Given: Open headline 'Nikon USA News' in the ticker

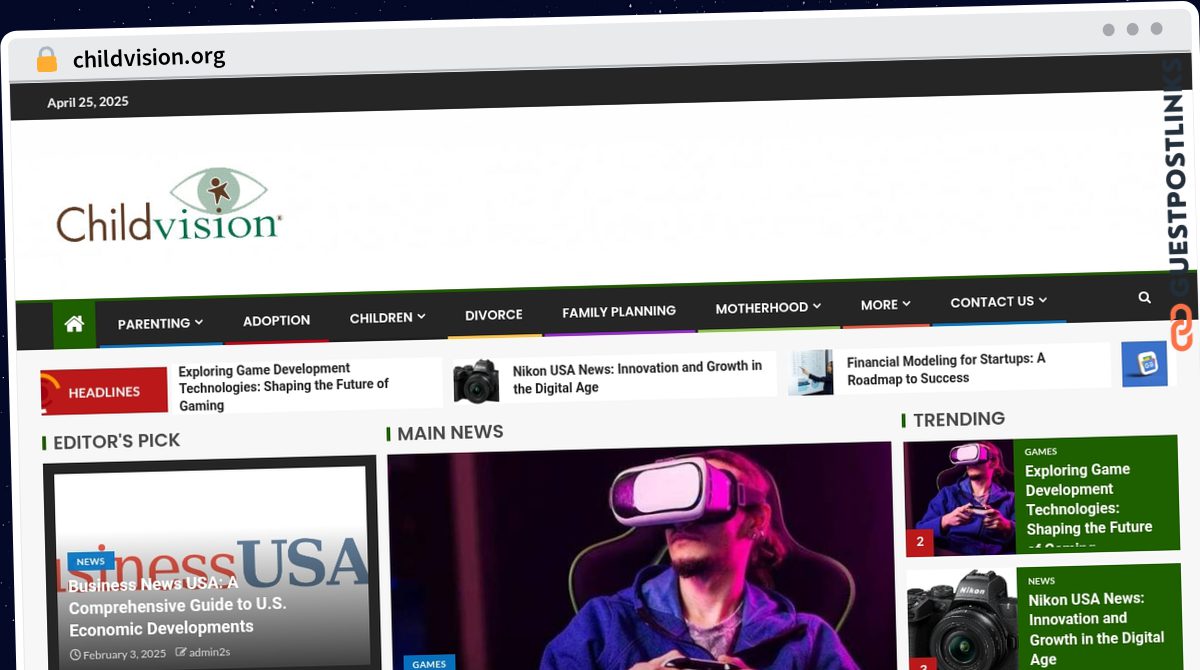Looking at the screenshot, I should click(637, 377).
